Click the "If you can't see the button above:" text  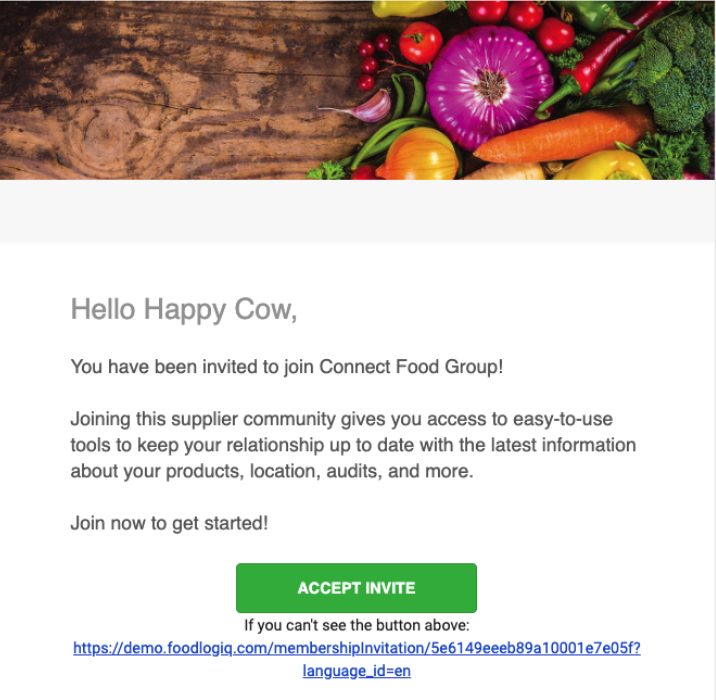click(357, 625)
